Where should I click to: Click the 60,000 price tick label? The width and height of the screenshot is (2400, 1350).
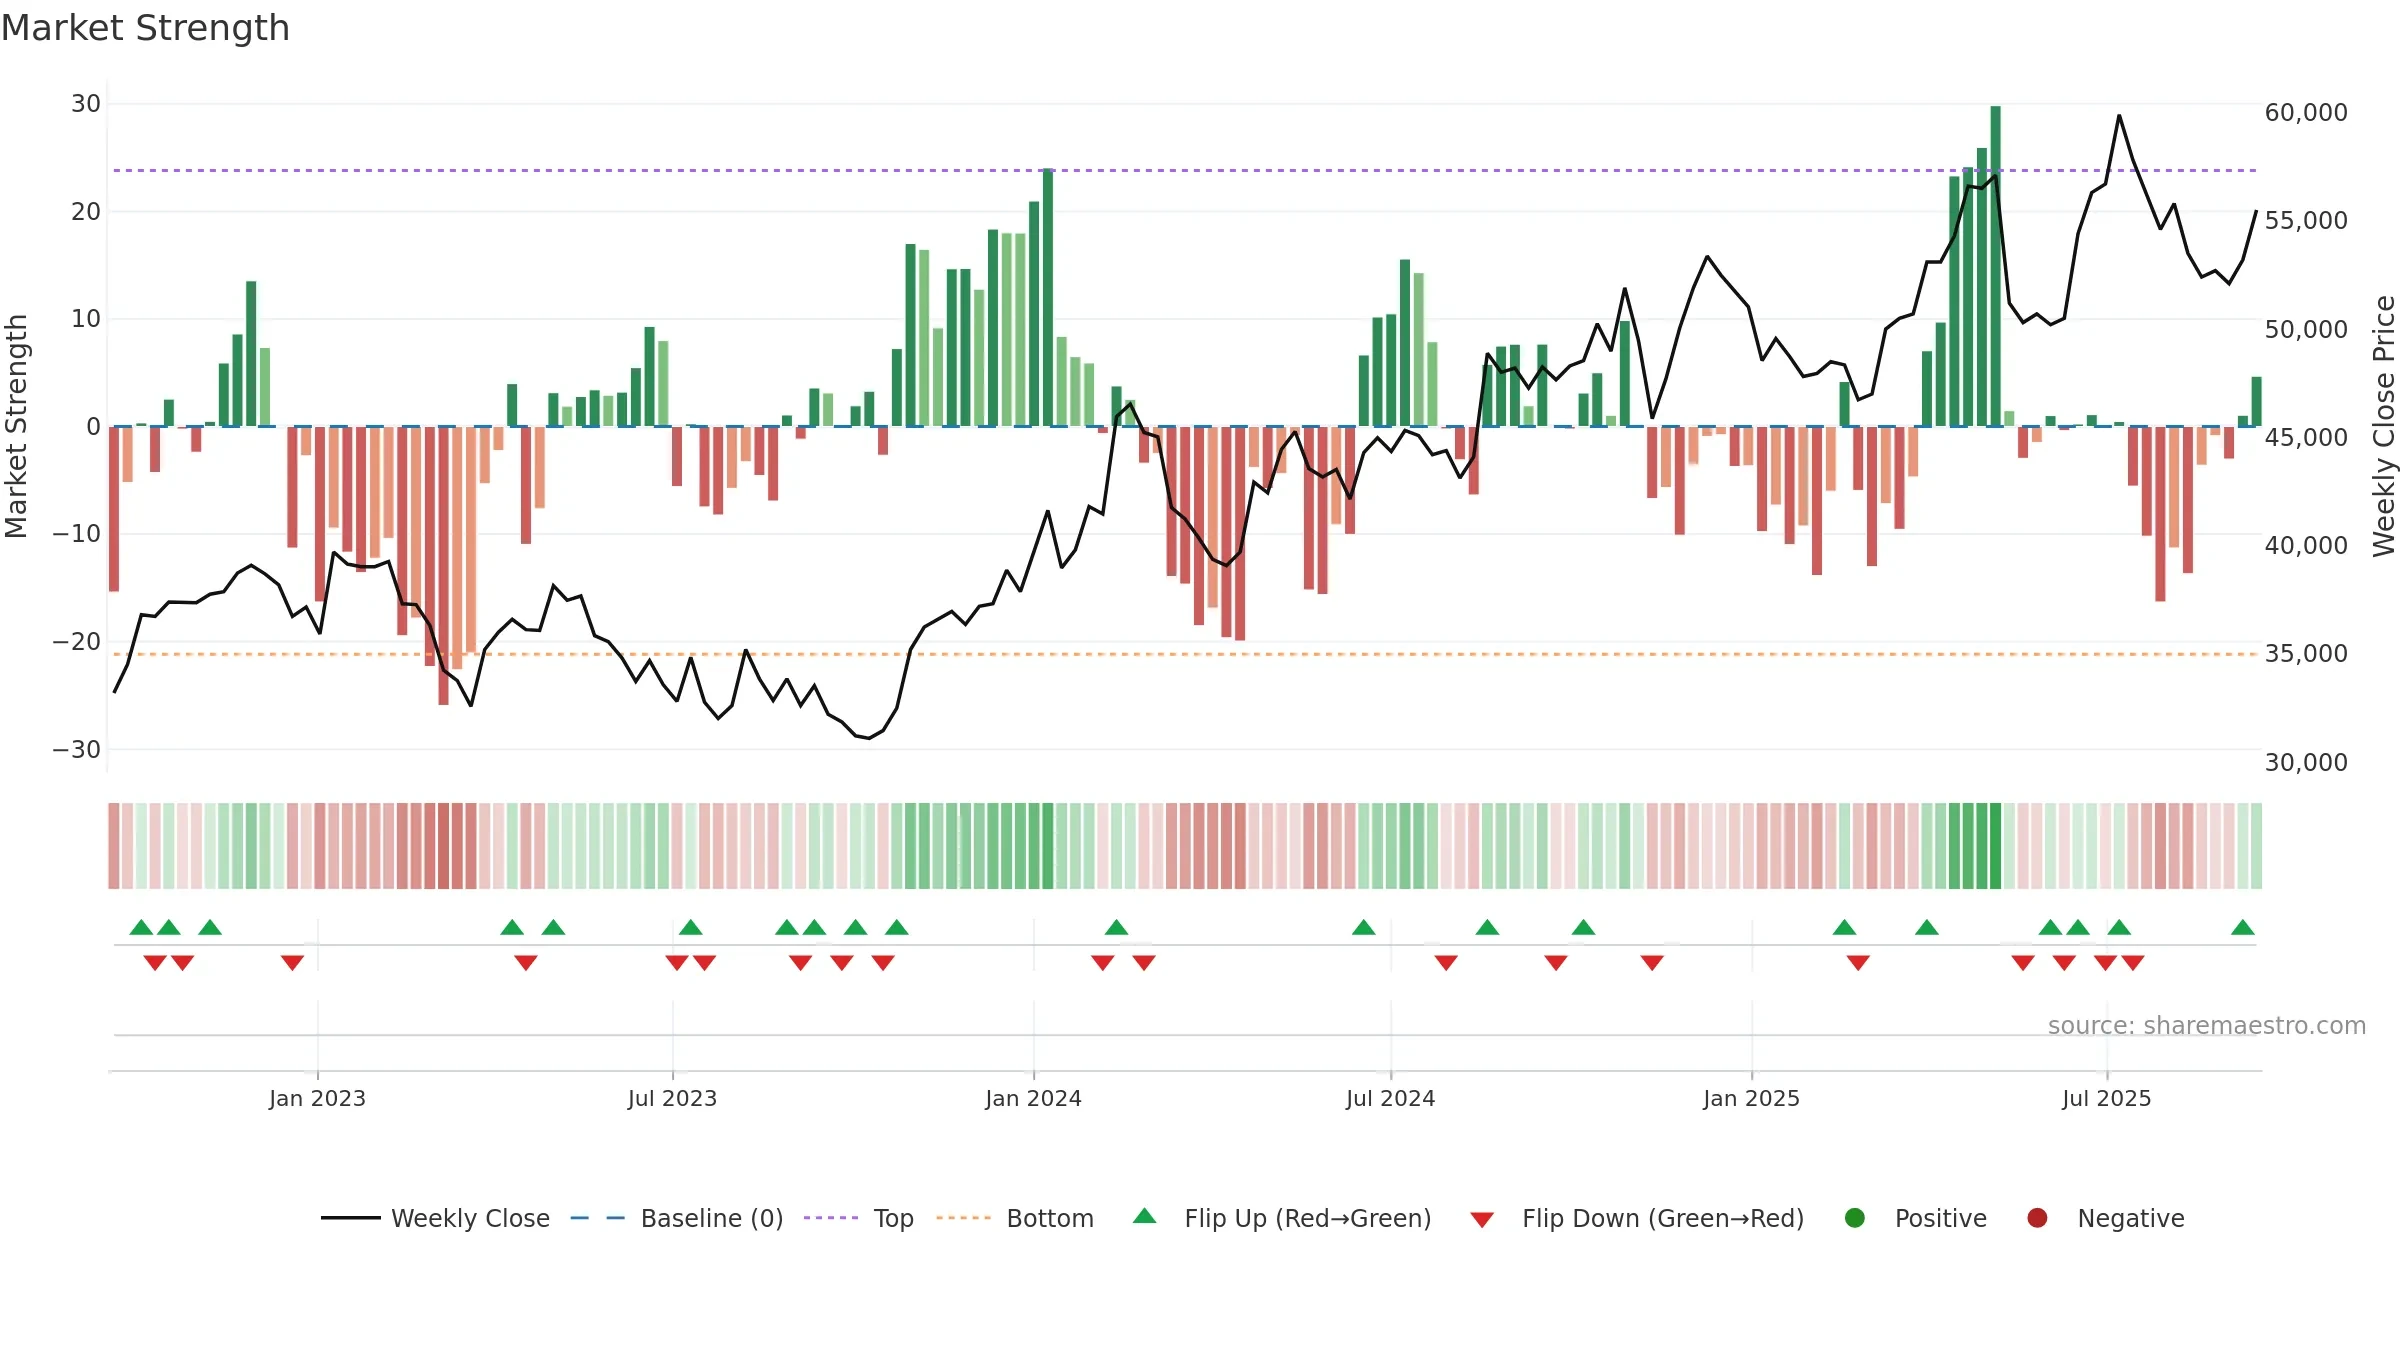pos(2306,113)
